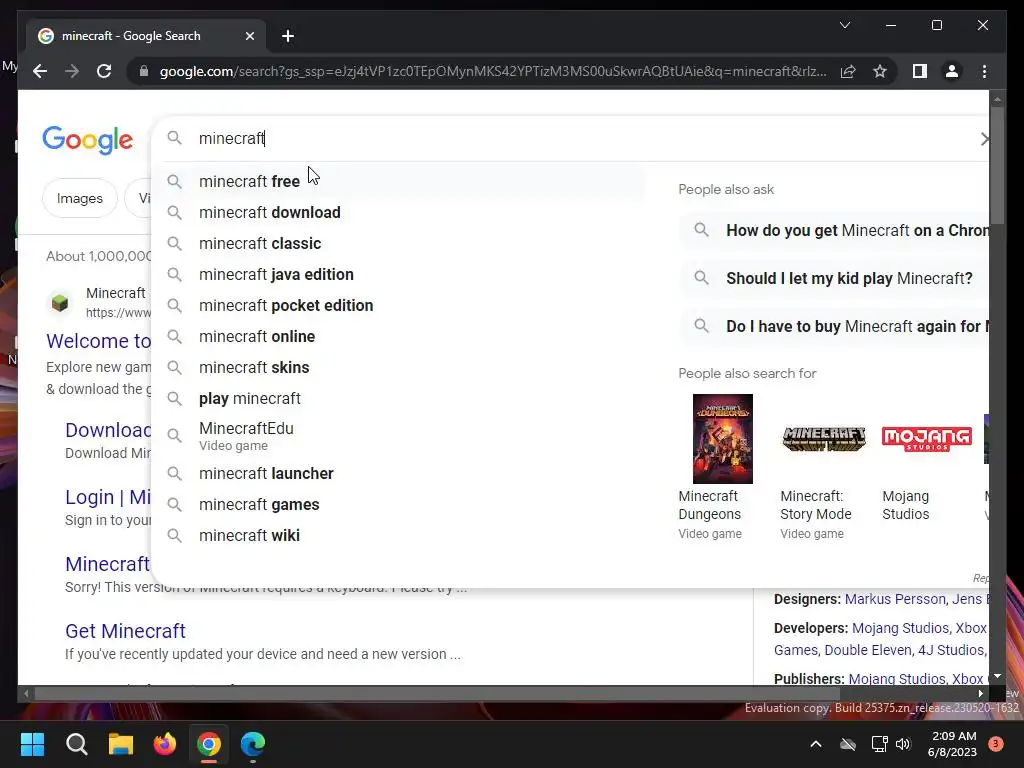The width and height of the screenshot is (1024, 768).
Task: Reload the page with the refresh icon
Action: click(x=104, y=71)
